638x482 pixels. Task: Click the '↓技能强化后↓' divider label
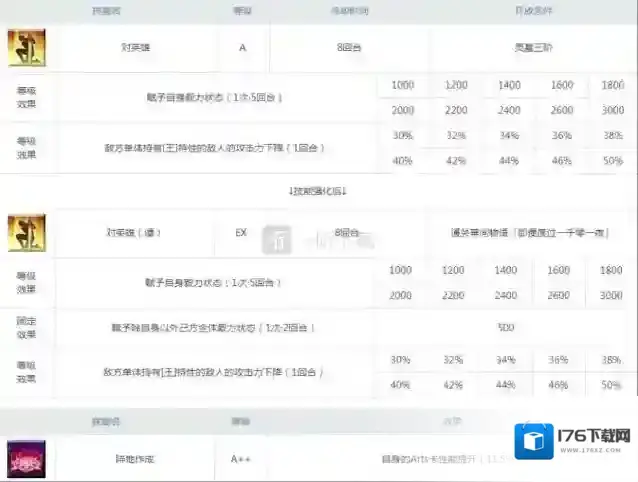point(318,191)
